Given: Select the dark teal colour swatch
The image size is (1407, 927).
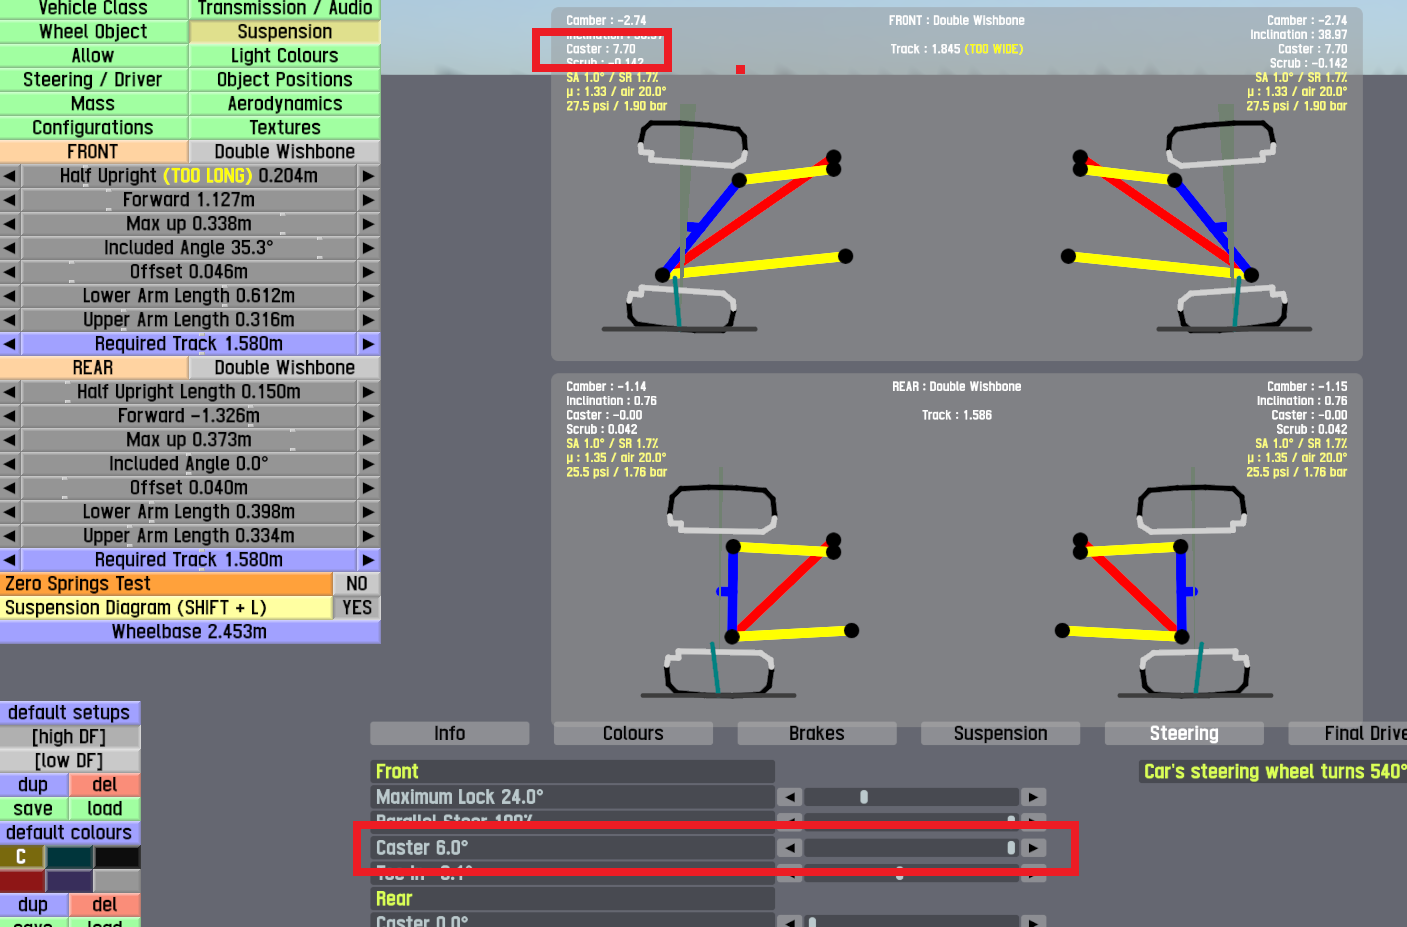Looking at the screenshot, I should [x=69, y=857].
